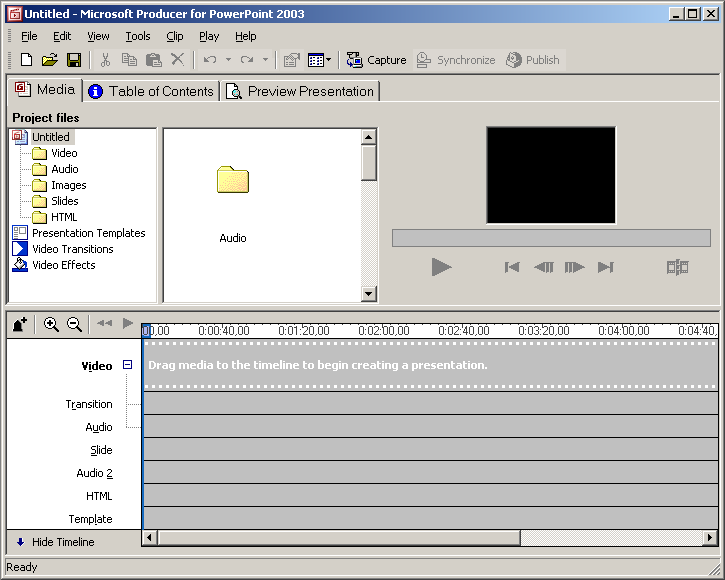Open the Play menu
The width and height of the screenshot is (725, 580).
(209, 36)
